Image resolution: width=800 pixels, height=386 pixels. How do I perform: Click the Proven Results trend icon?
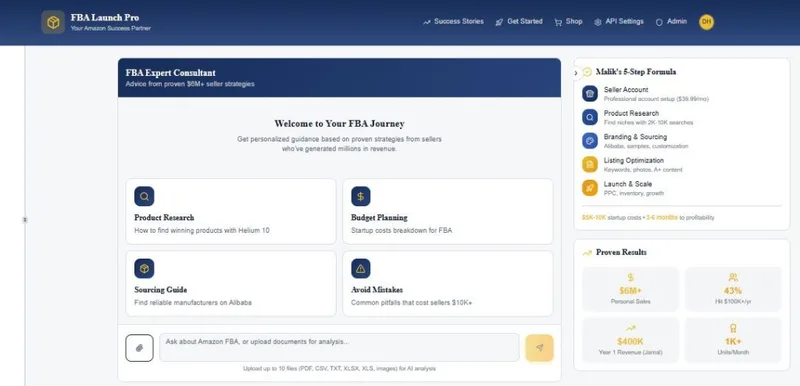[x=587, y=252]
